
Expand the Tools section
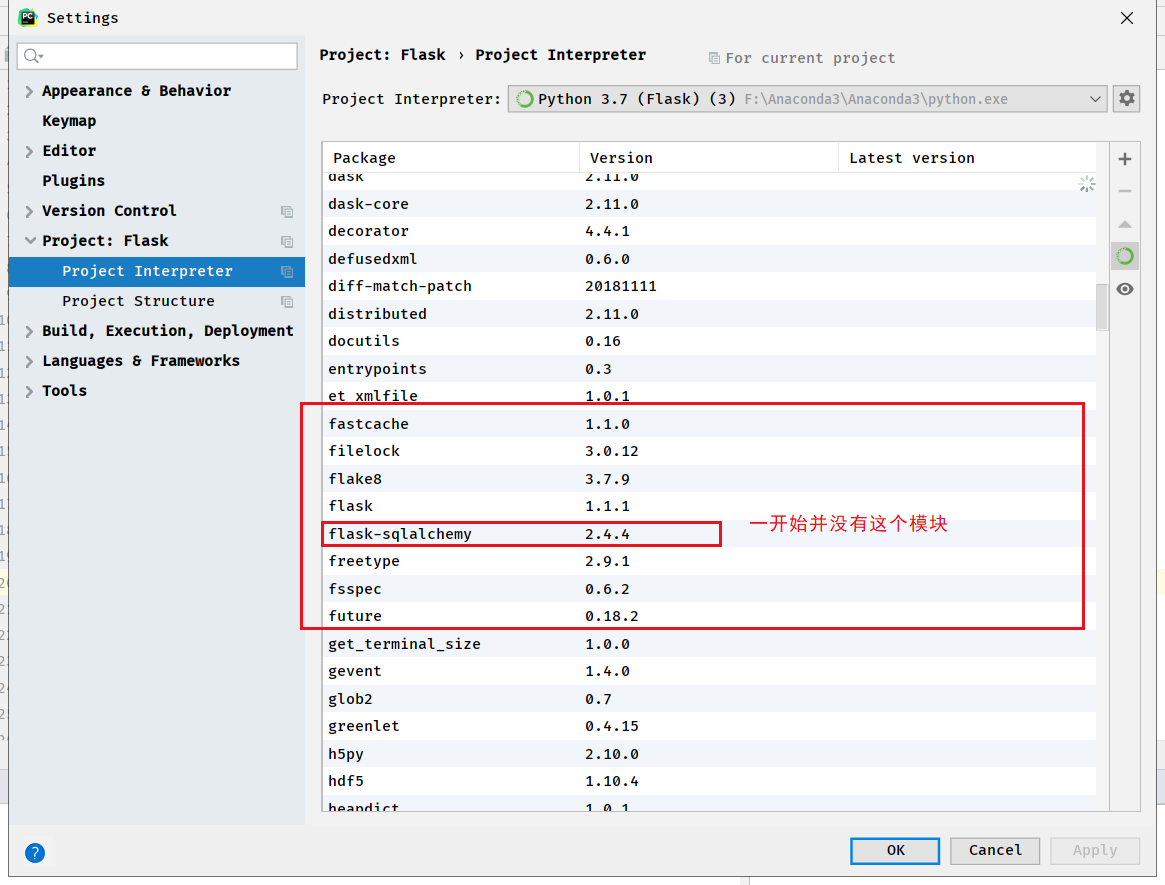click(x=29, y=392)
